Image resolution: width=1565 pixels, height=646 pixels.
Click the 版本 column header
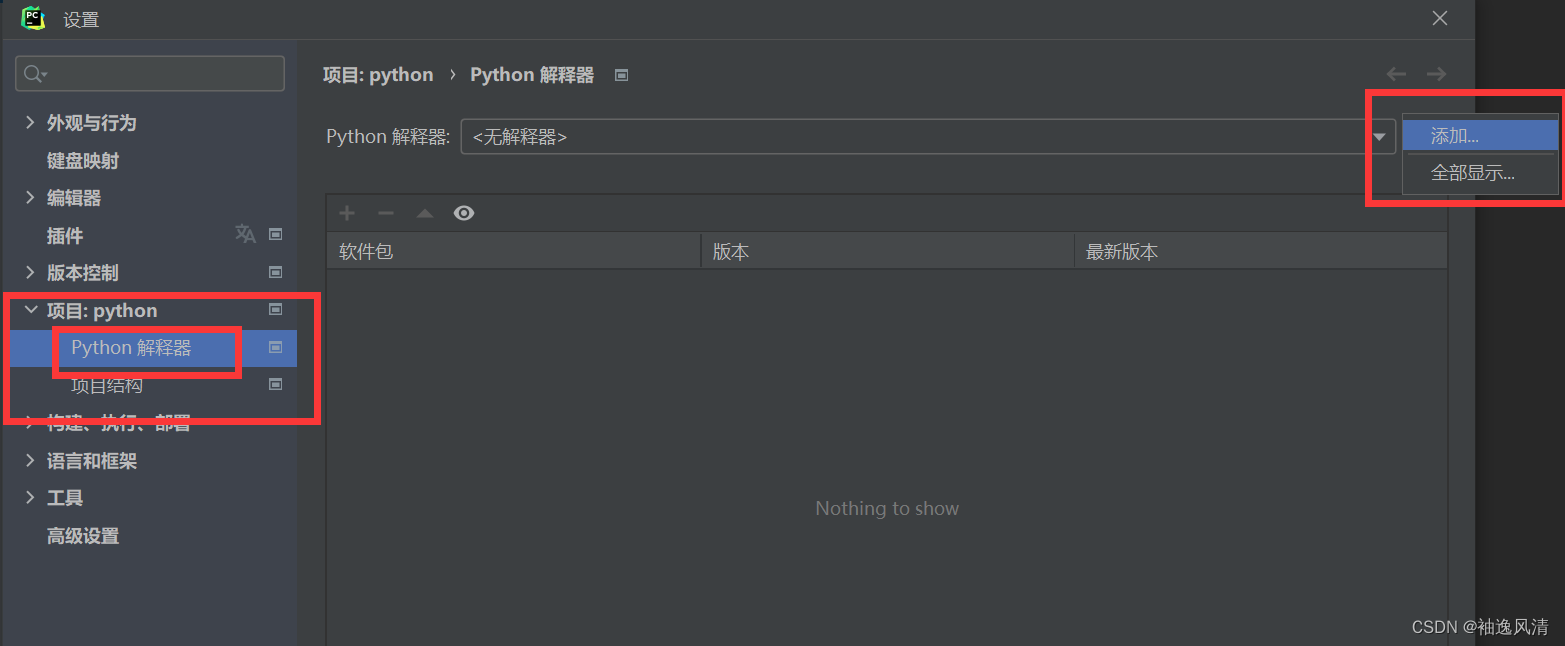(x=888, y=252)
